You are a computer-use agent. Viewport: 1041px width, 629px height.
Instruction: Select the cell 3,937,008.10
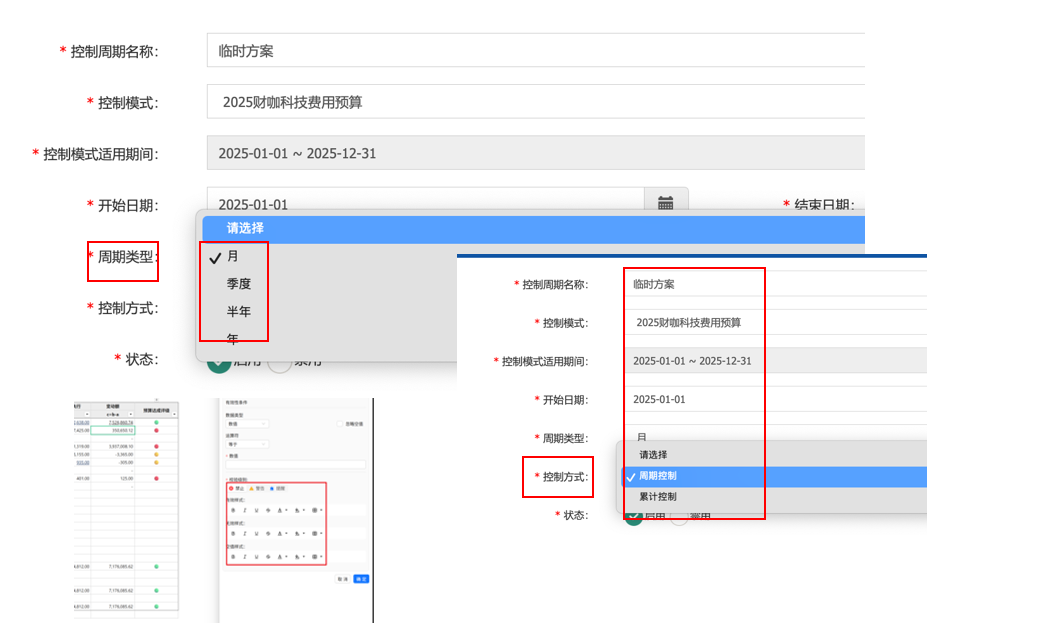coord(113,446)
